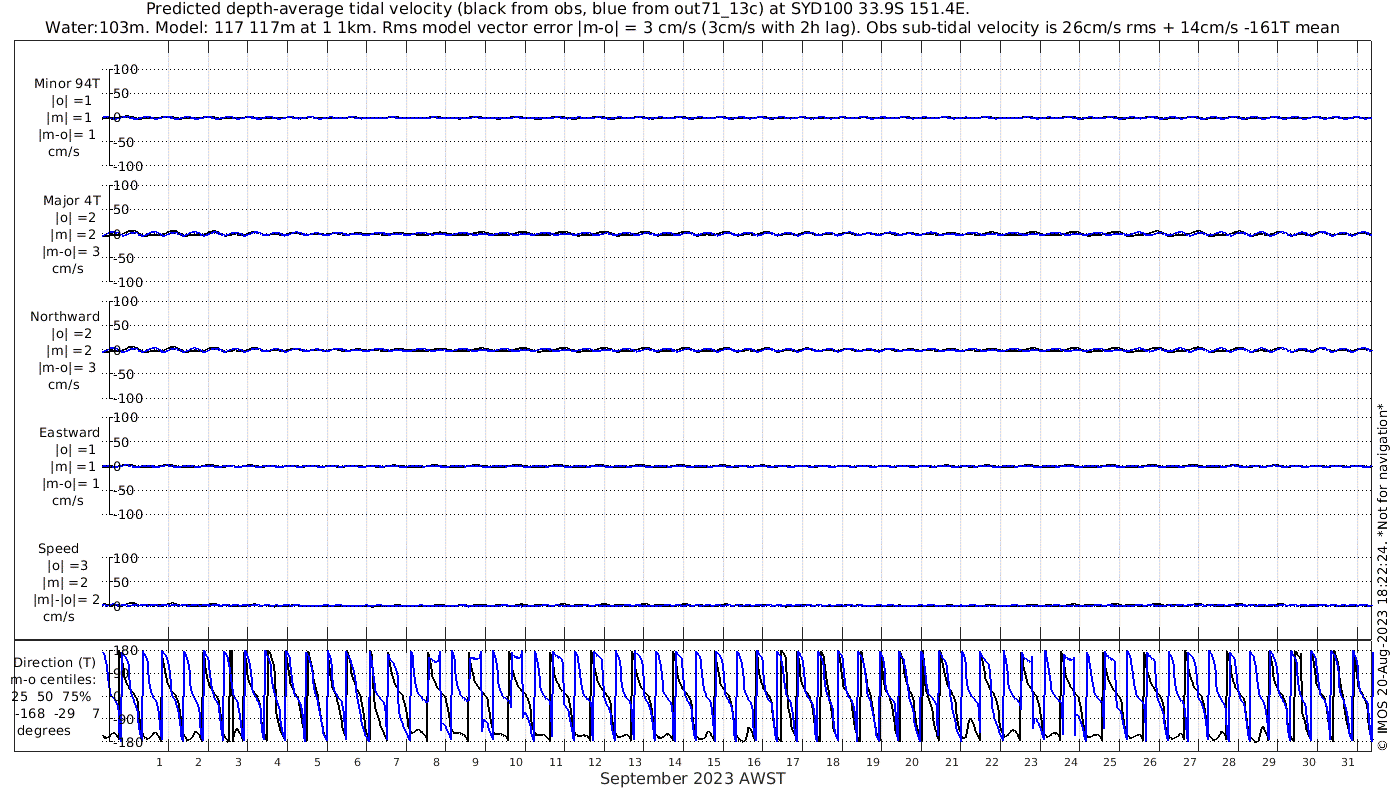The height and width of the screenshot is (800, 1400).
Task: Click '|m-o|= 1' under Minor 94T
Action: (x=68, y=135)
